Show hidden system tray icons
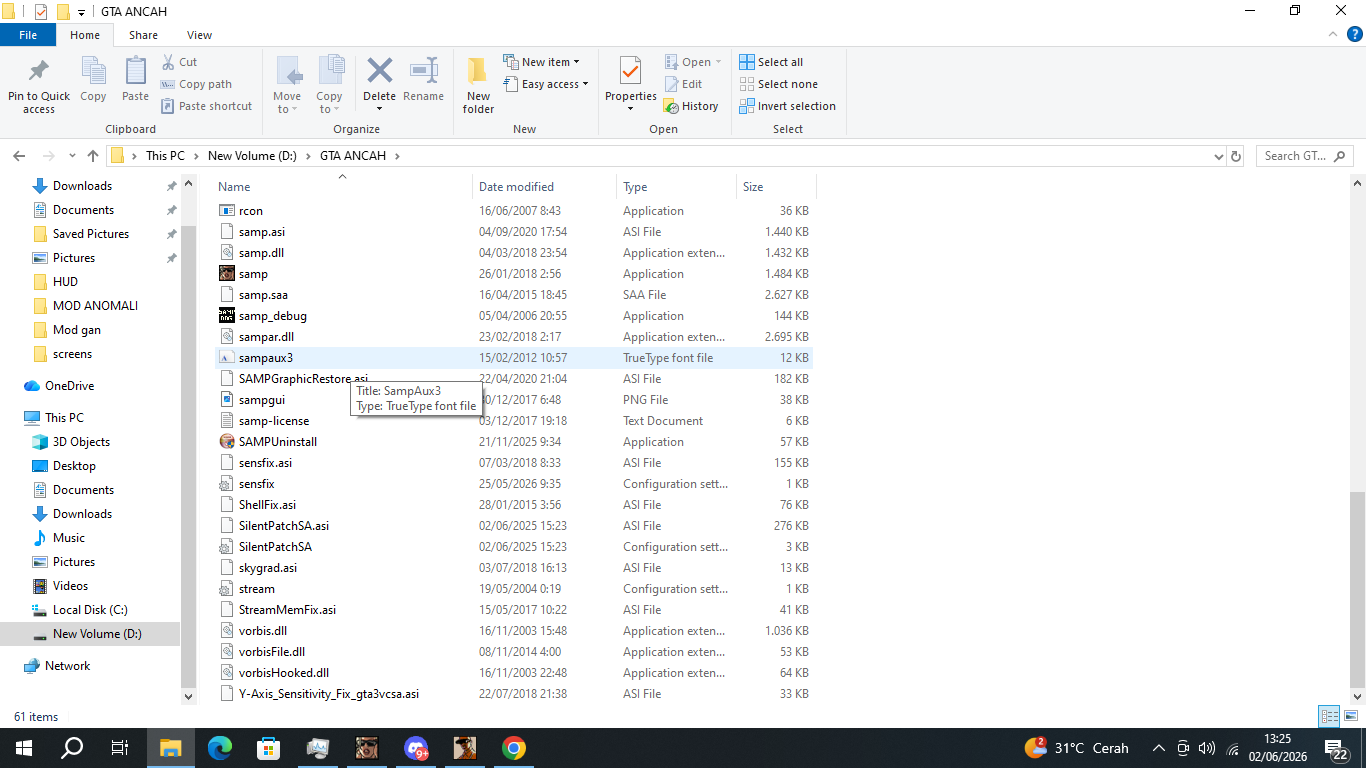 click(x=1158, y=748)
